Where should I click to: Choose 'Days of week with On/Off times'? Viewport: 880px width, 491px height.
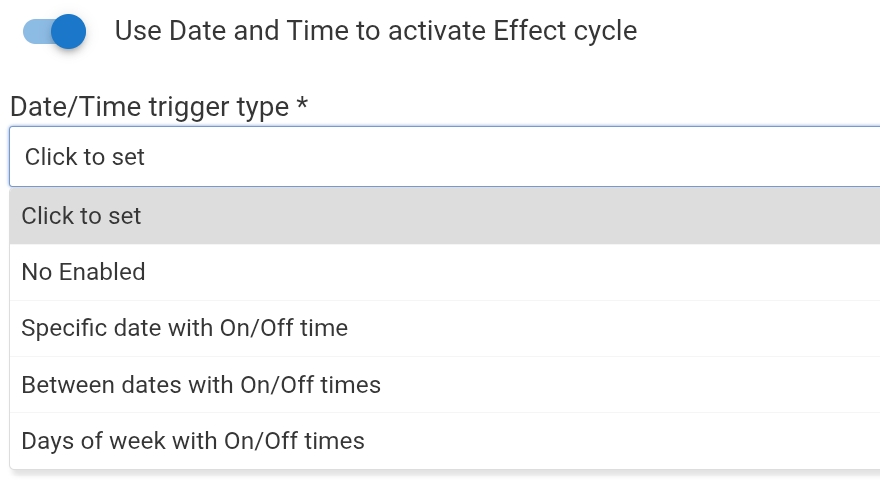coord(193,440)
